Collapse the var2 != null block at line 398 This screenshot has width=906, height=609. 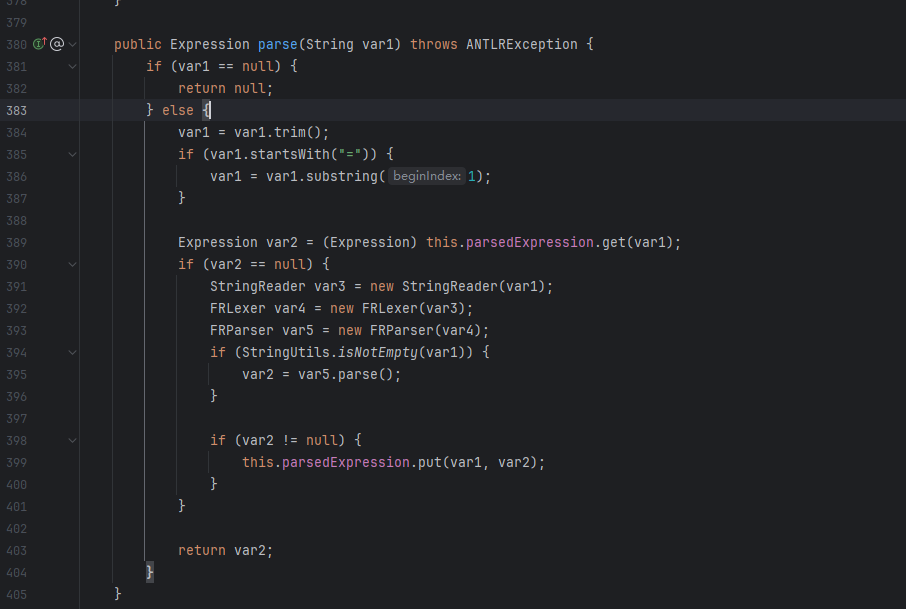[x=73, y=440]
